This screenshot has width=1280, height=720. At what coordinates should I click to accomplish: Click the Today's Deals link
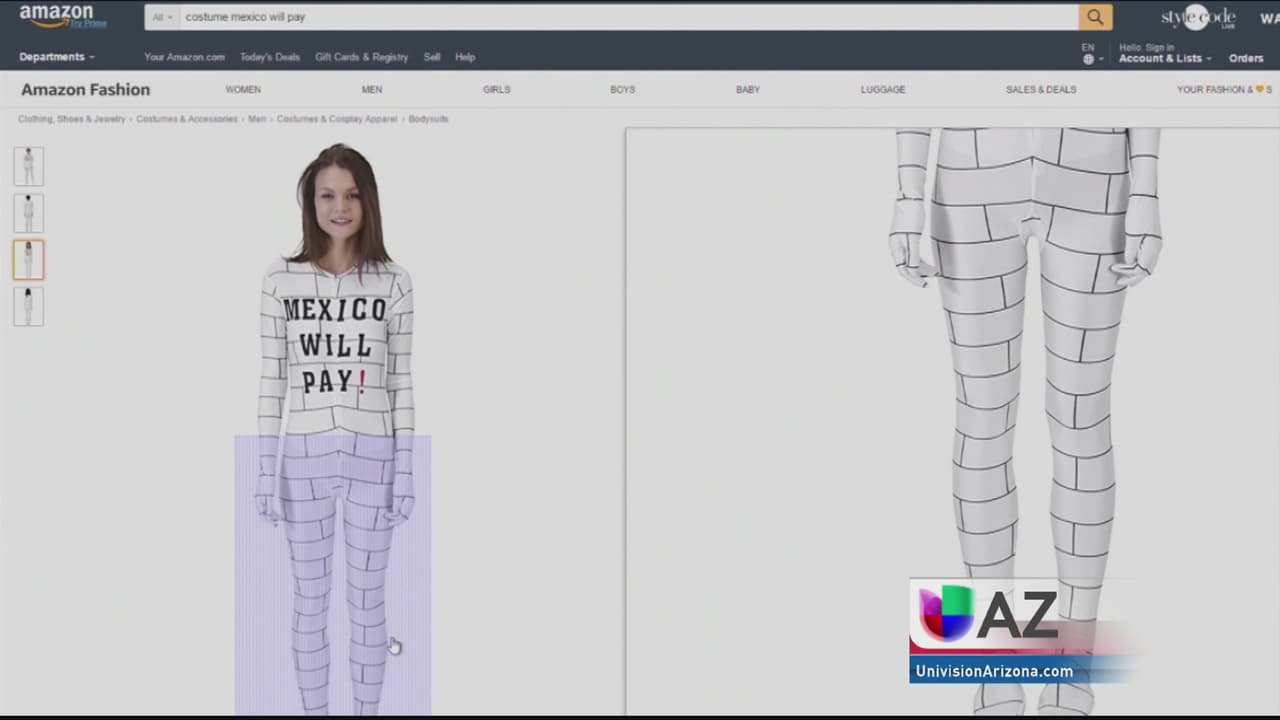(270, 57)
